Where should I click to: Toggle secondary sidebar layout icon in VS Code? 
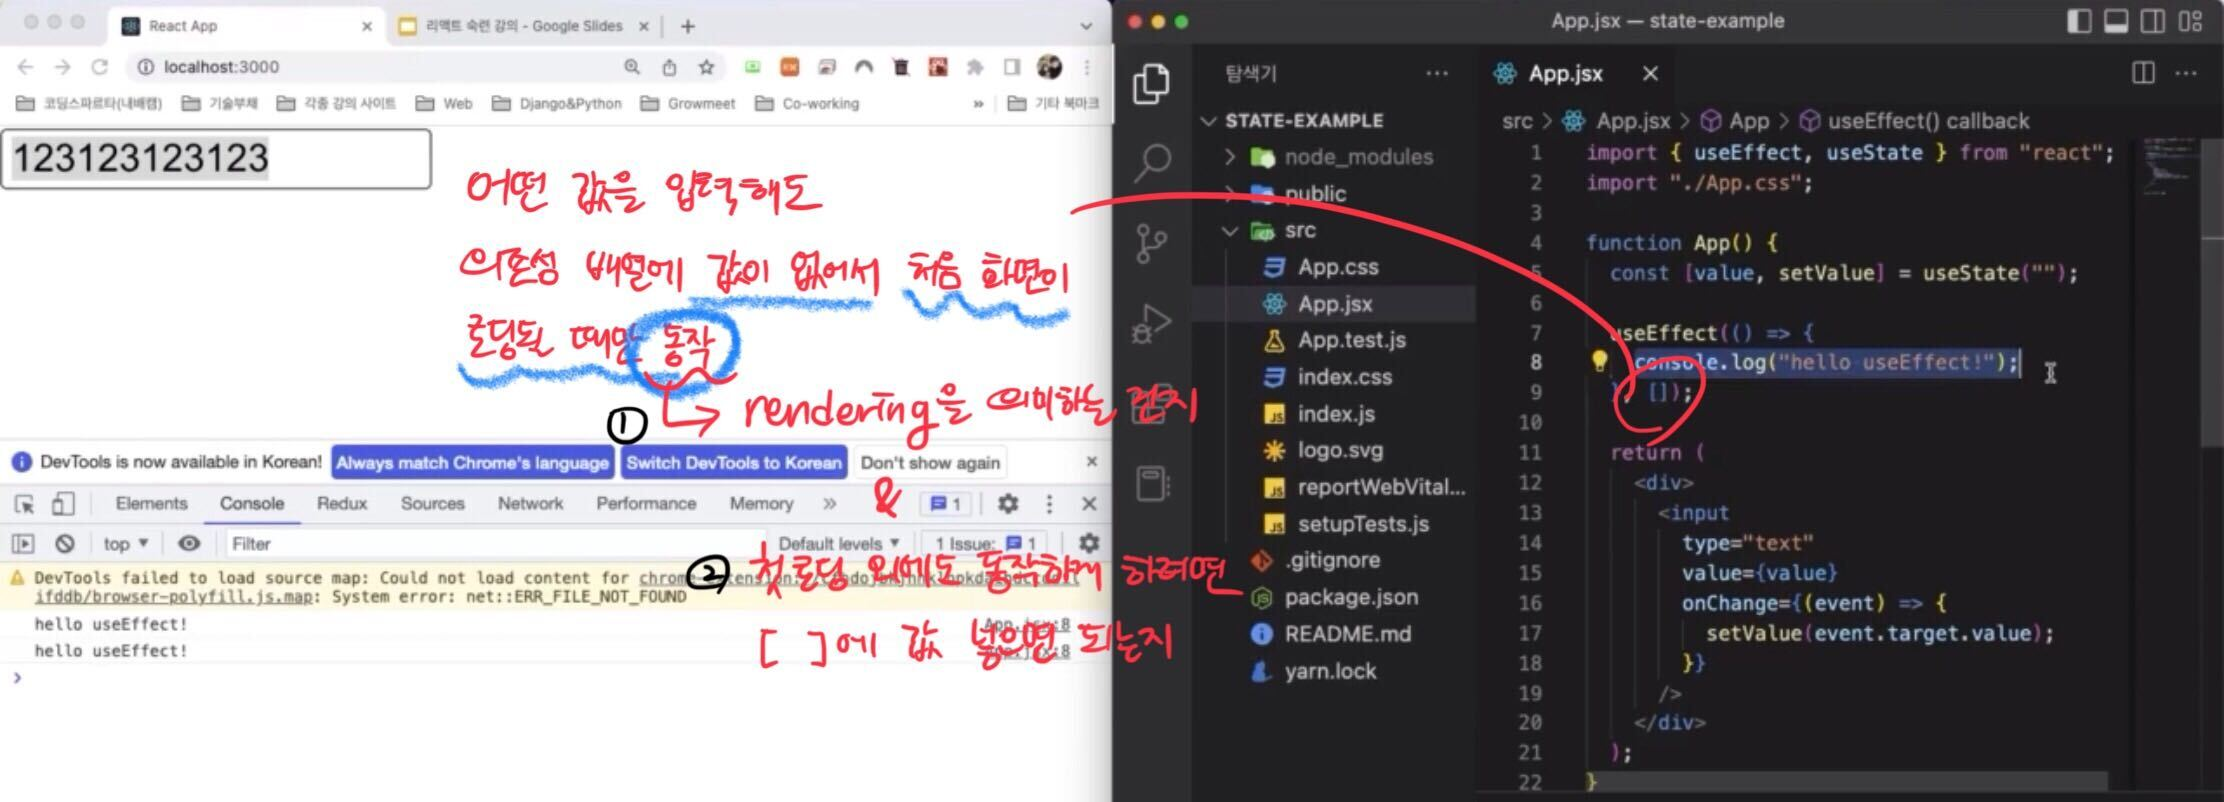[x=2153, y=21]
